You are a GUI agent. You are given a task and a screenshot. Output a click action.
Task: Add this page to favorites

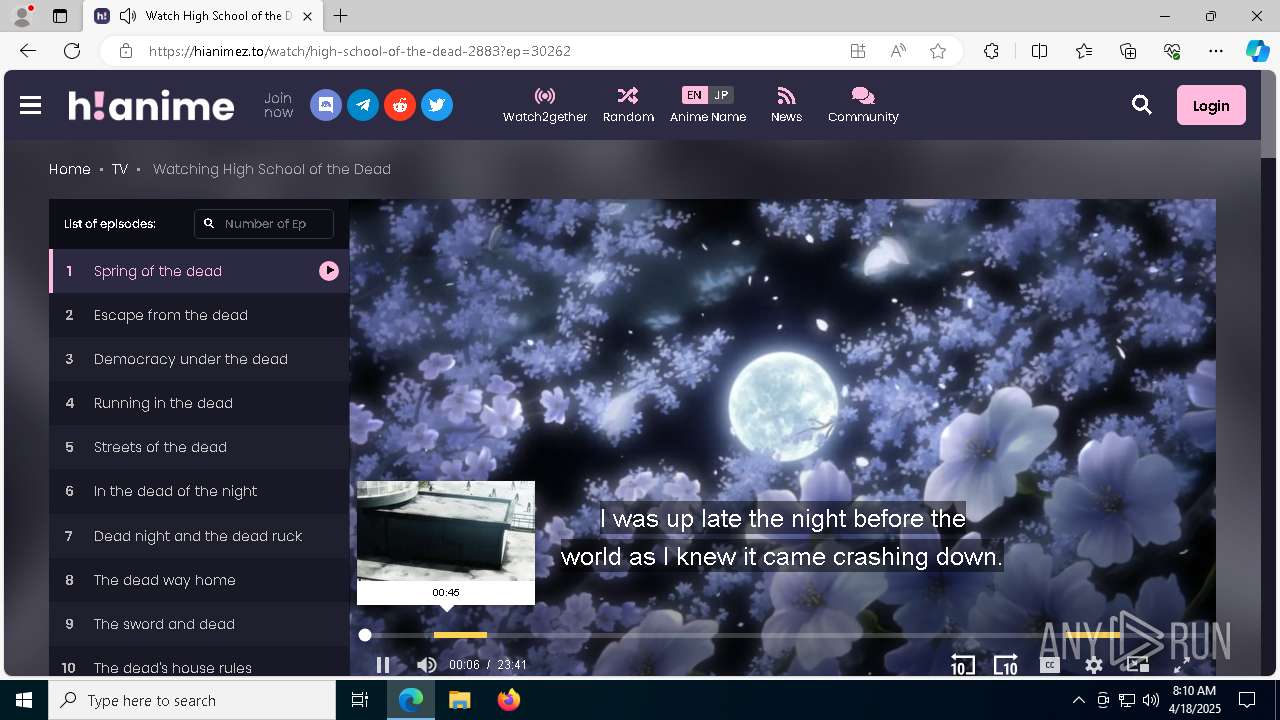(938, 51)
